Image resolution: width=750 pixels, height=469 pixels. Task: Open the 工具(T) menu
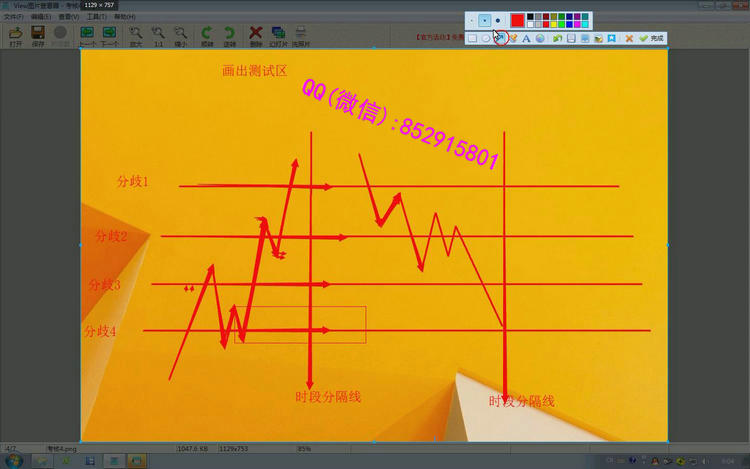pyautogui.click(x=97, y=17)
